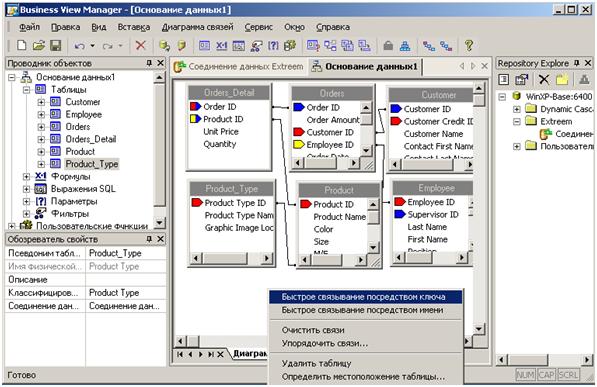This screenshot has height=387, width=597.
Task: Choose Удалить таблицу from context menu
Action: tap(316, 363)
